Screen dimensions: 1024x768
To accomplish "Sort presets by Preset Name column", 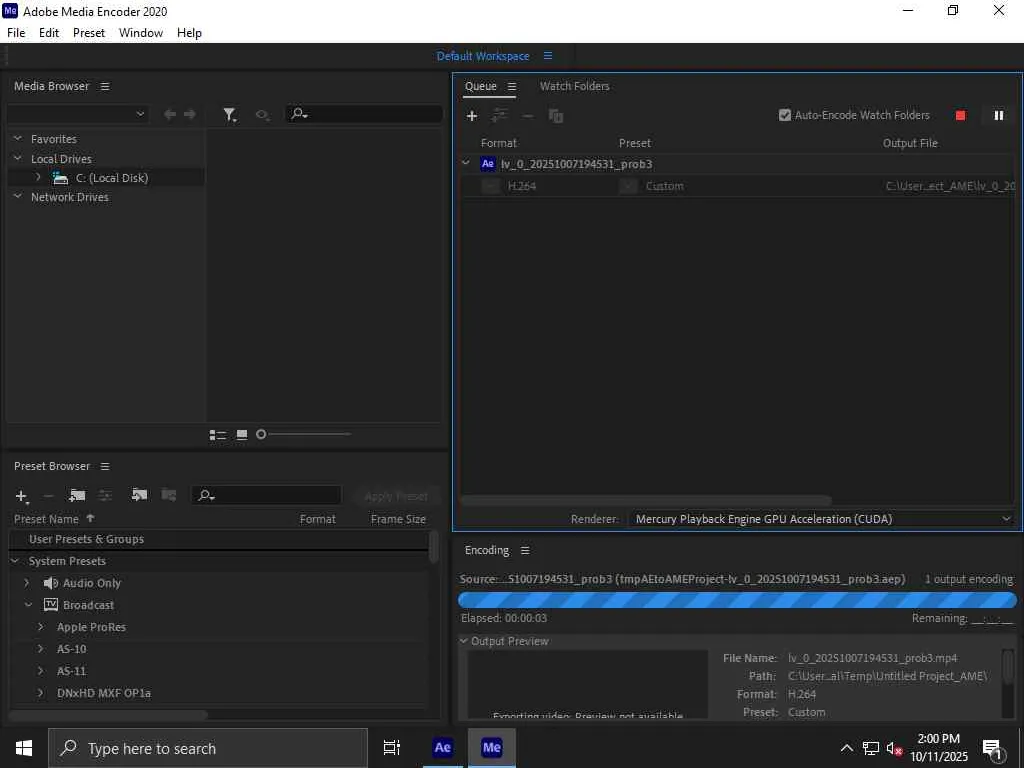I will click(46, 519).
